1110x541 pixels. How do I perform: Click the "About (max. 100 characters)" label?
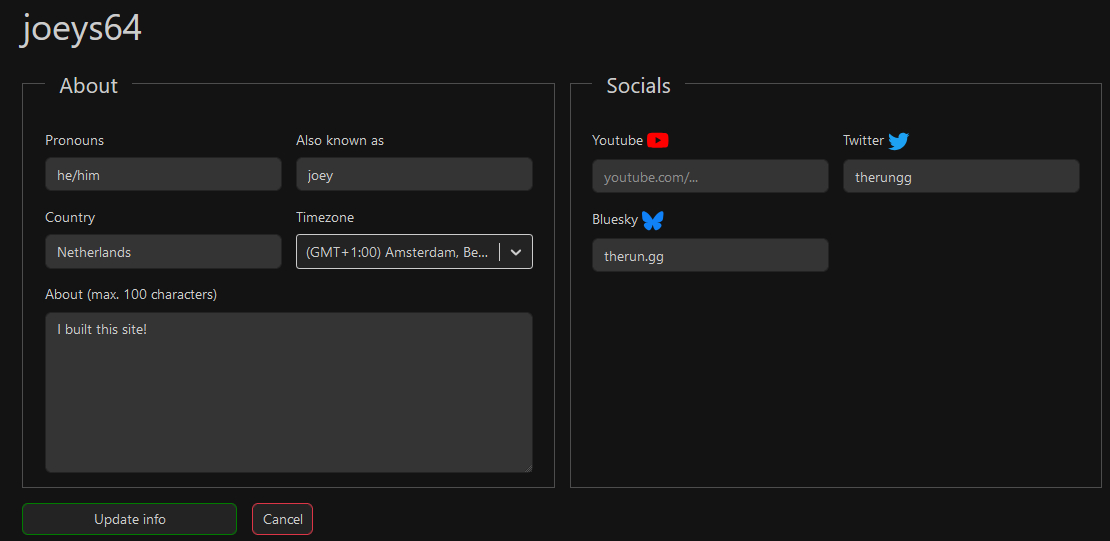tap(131, 294)
